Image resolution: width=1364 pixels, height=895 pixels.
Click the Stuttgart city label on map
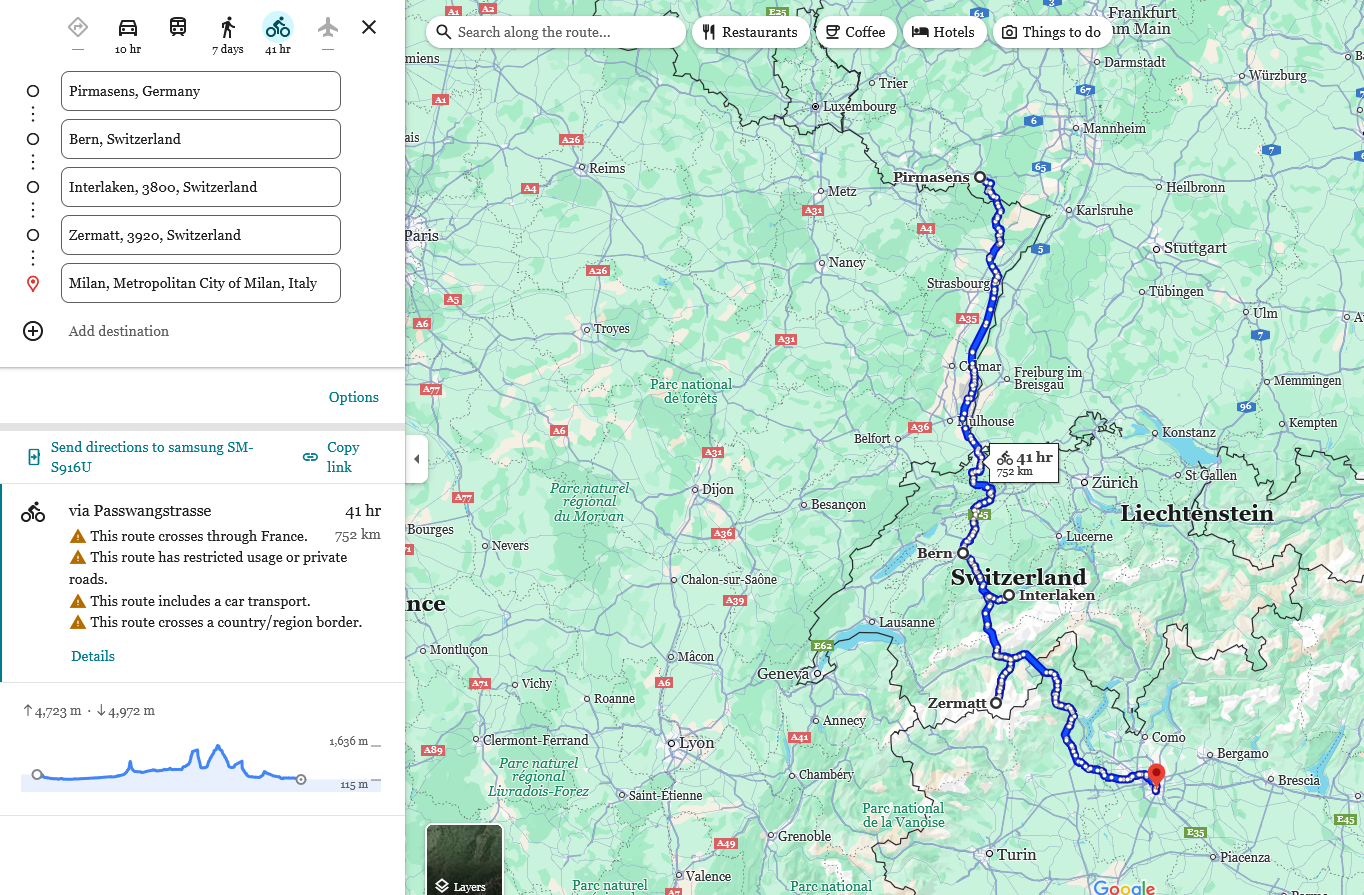pos(1195,248)
